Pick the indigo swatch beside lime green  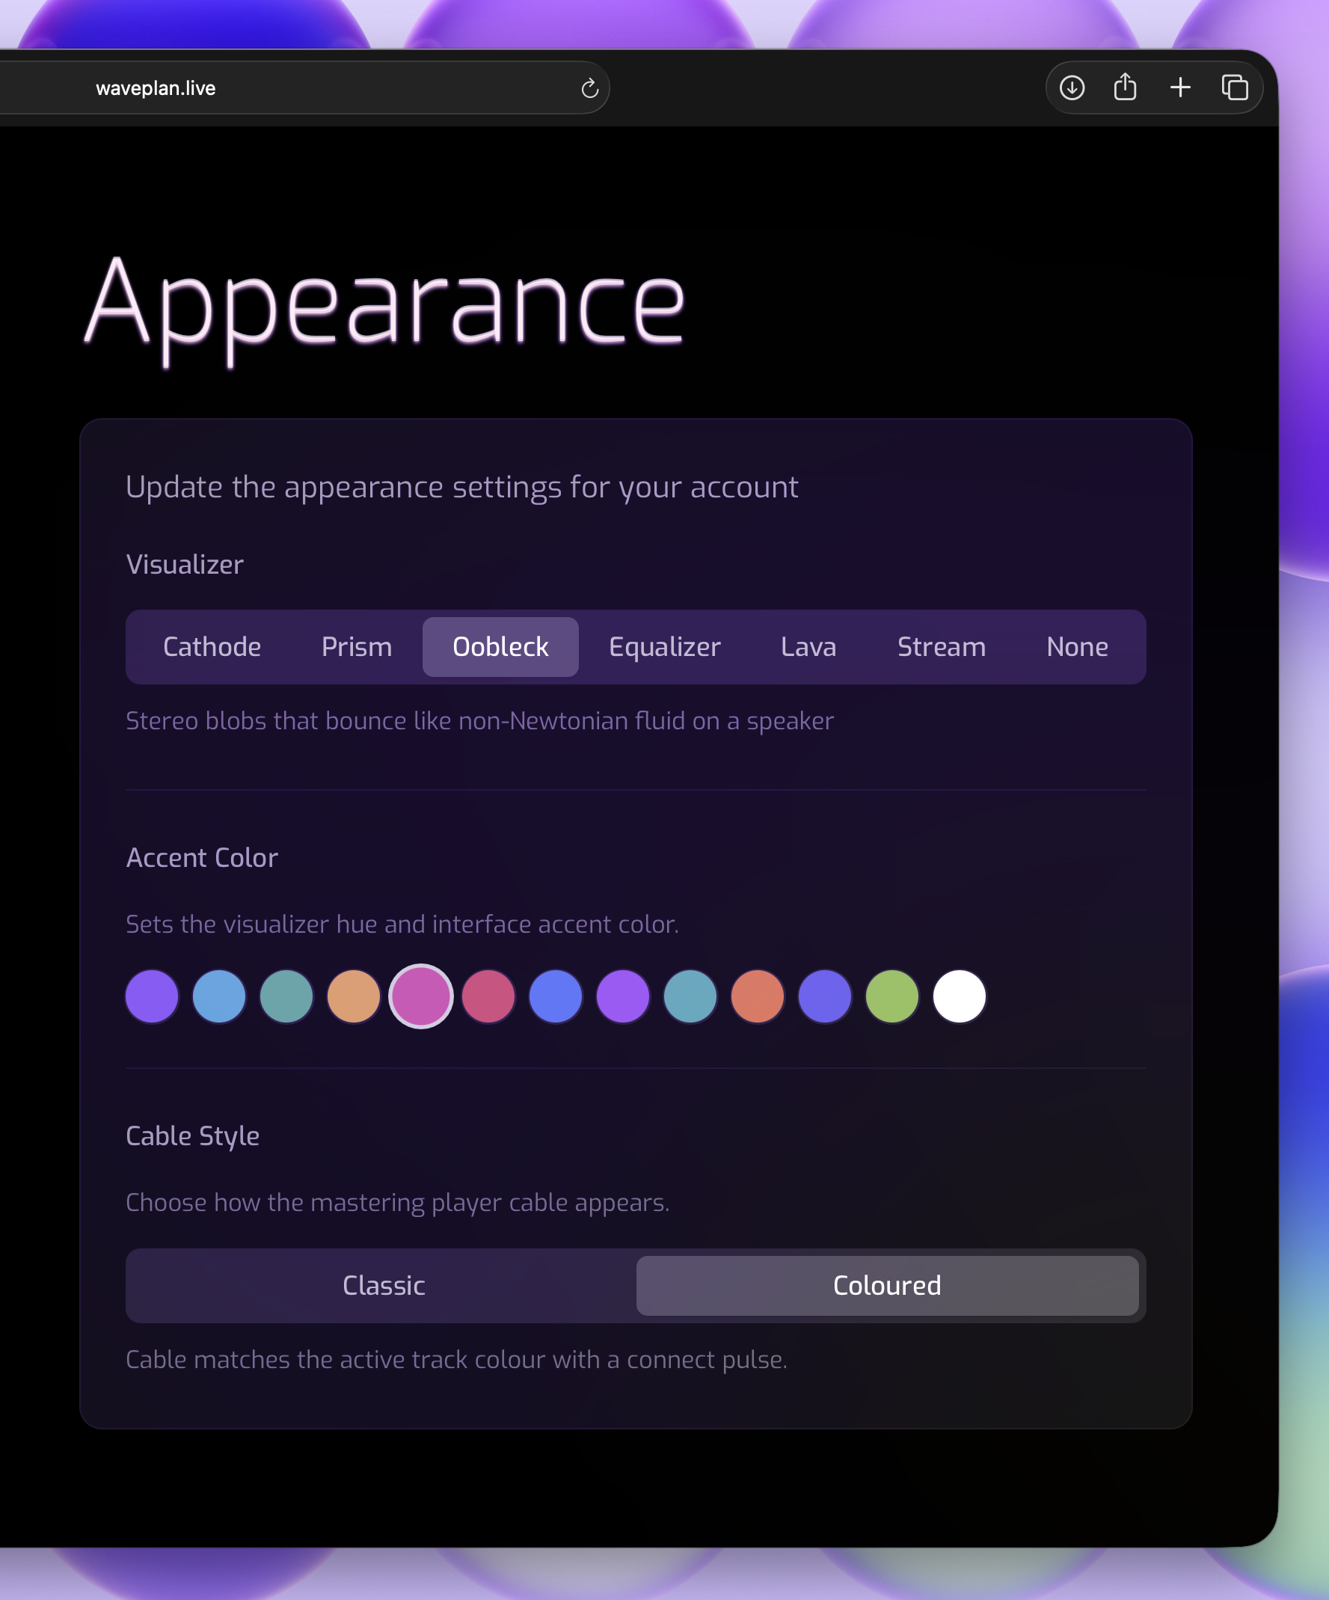(x=825, y=996)
